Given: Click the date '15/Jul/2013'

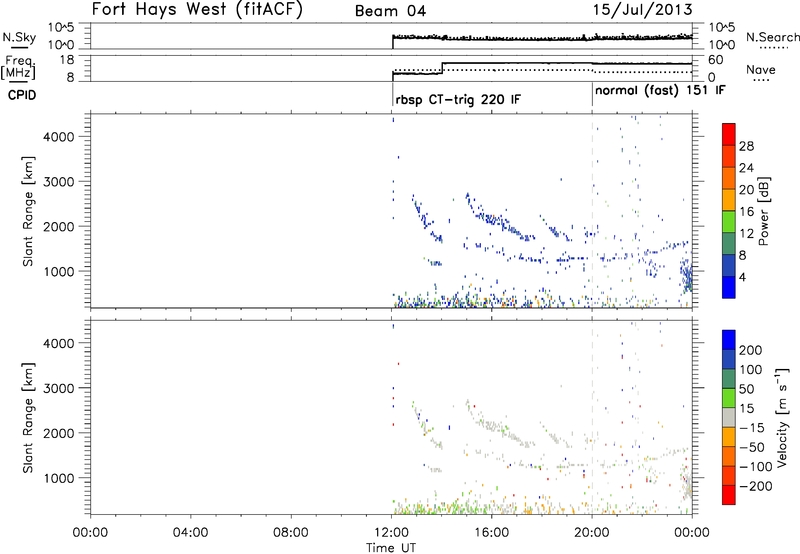Looking at the screenshot, I should coord(643,10).
